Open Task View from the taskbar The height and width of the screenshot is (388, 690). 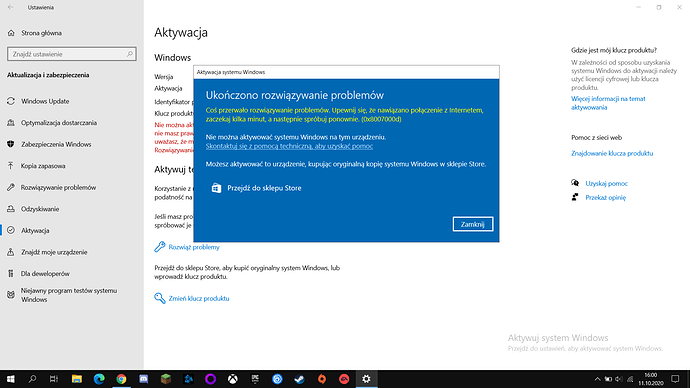pyautogui.click(x=54, y=379)
